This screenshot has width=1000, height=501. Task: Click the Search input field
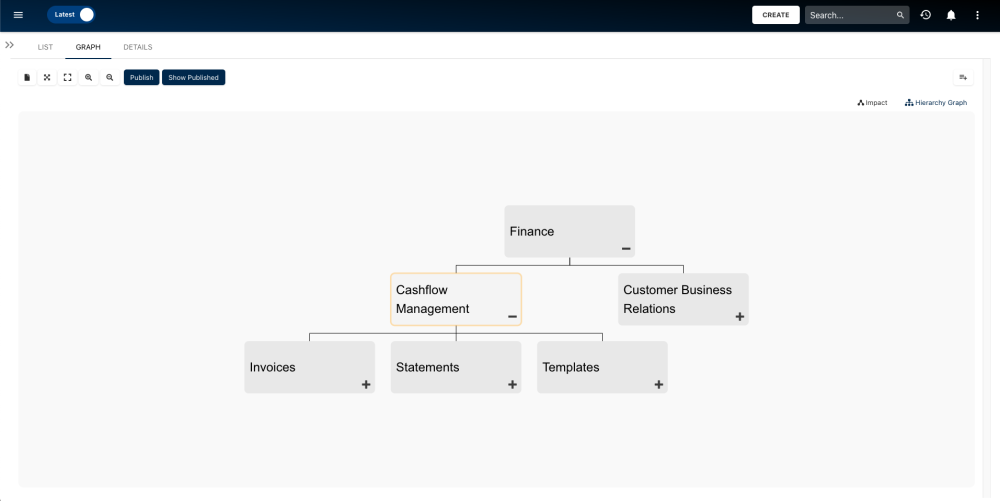pos(850,15)
